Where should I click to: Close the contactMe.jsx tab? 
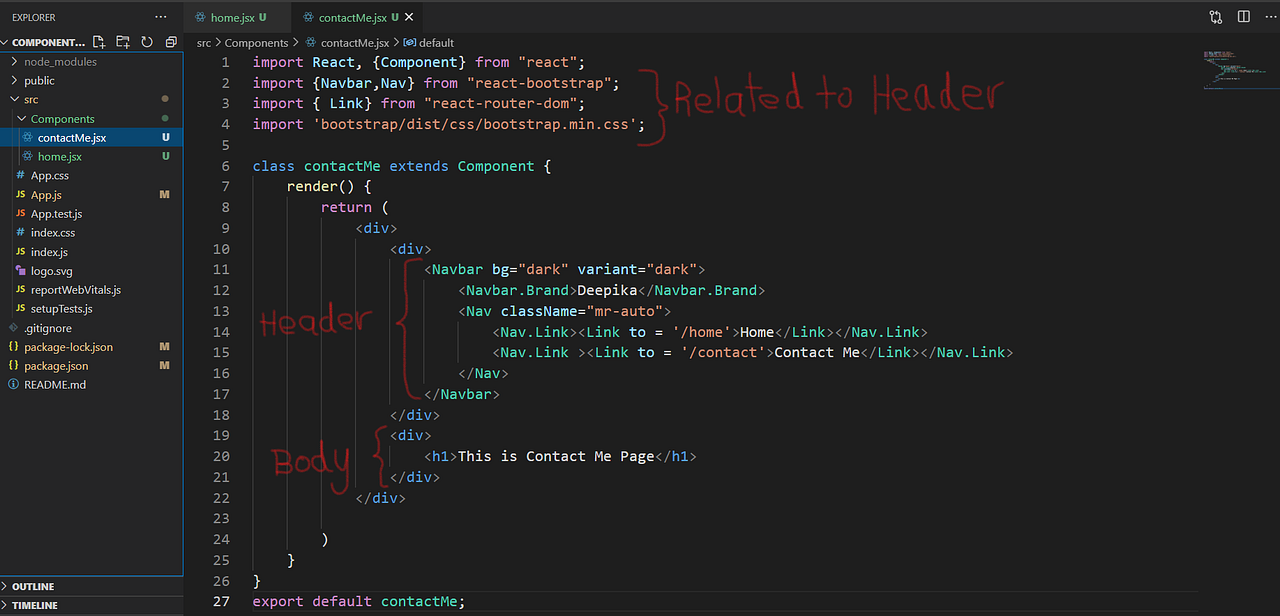[408, 16]
